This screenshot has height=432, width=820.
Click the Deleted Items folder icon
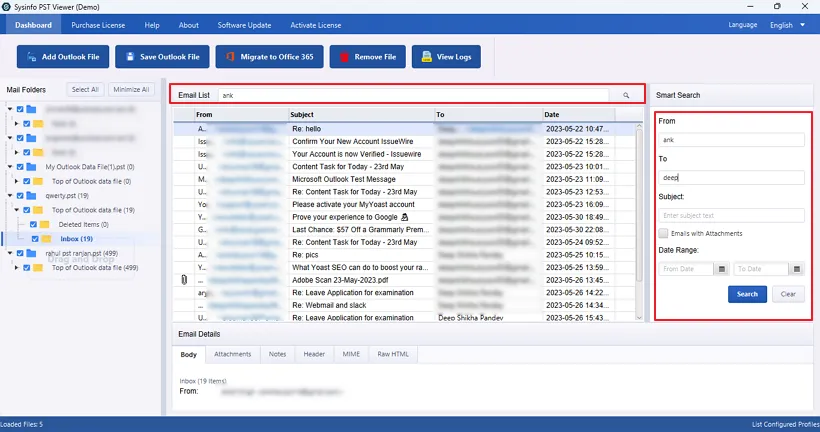pos(45,224)
